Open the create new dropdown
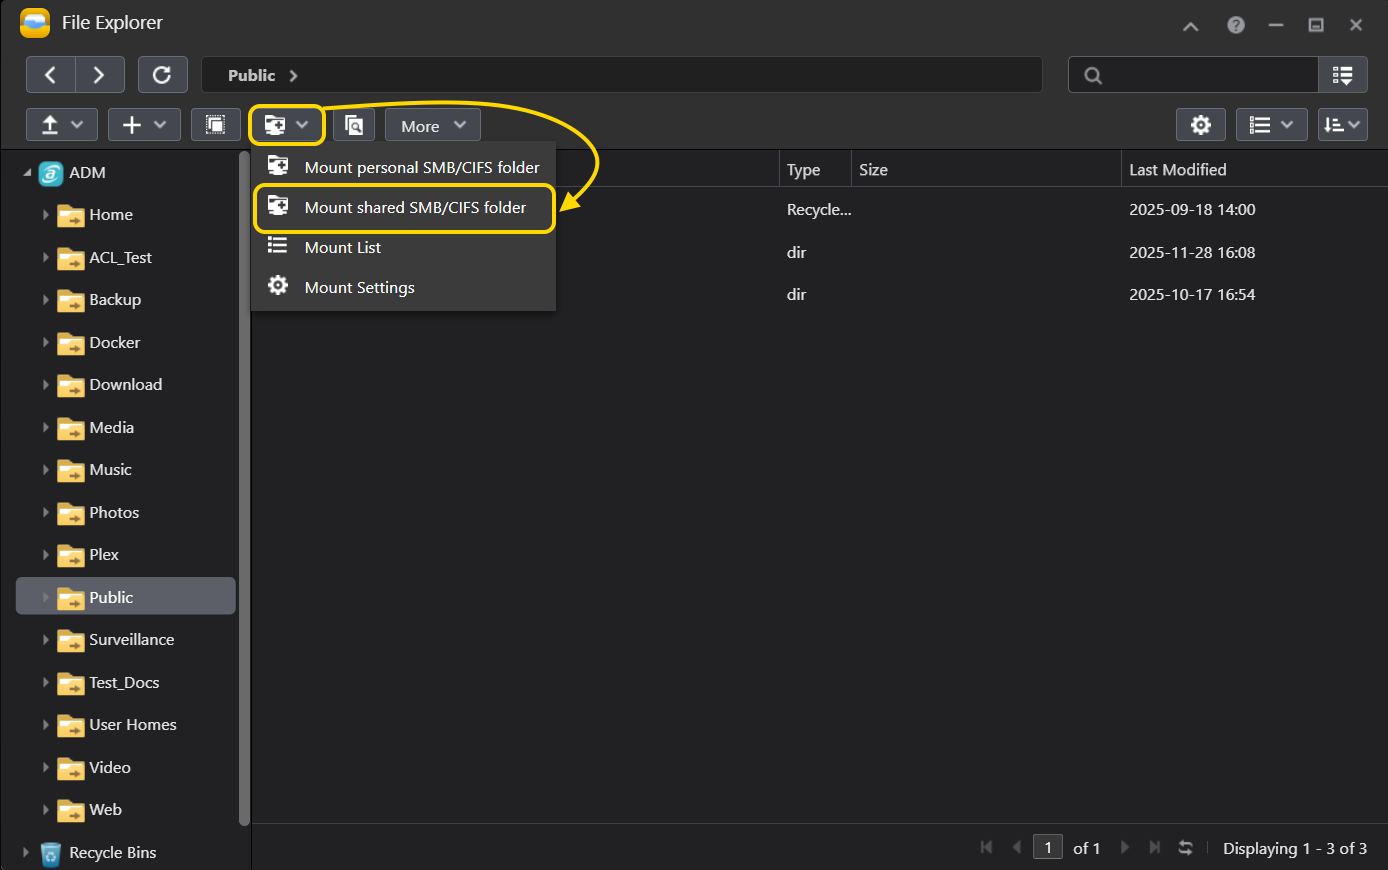 [x=144, y=125]
